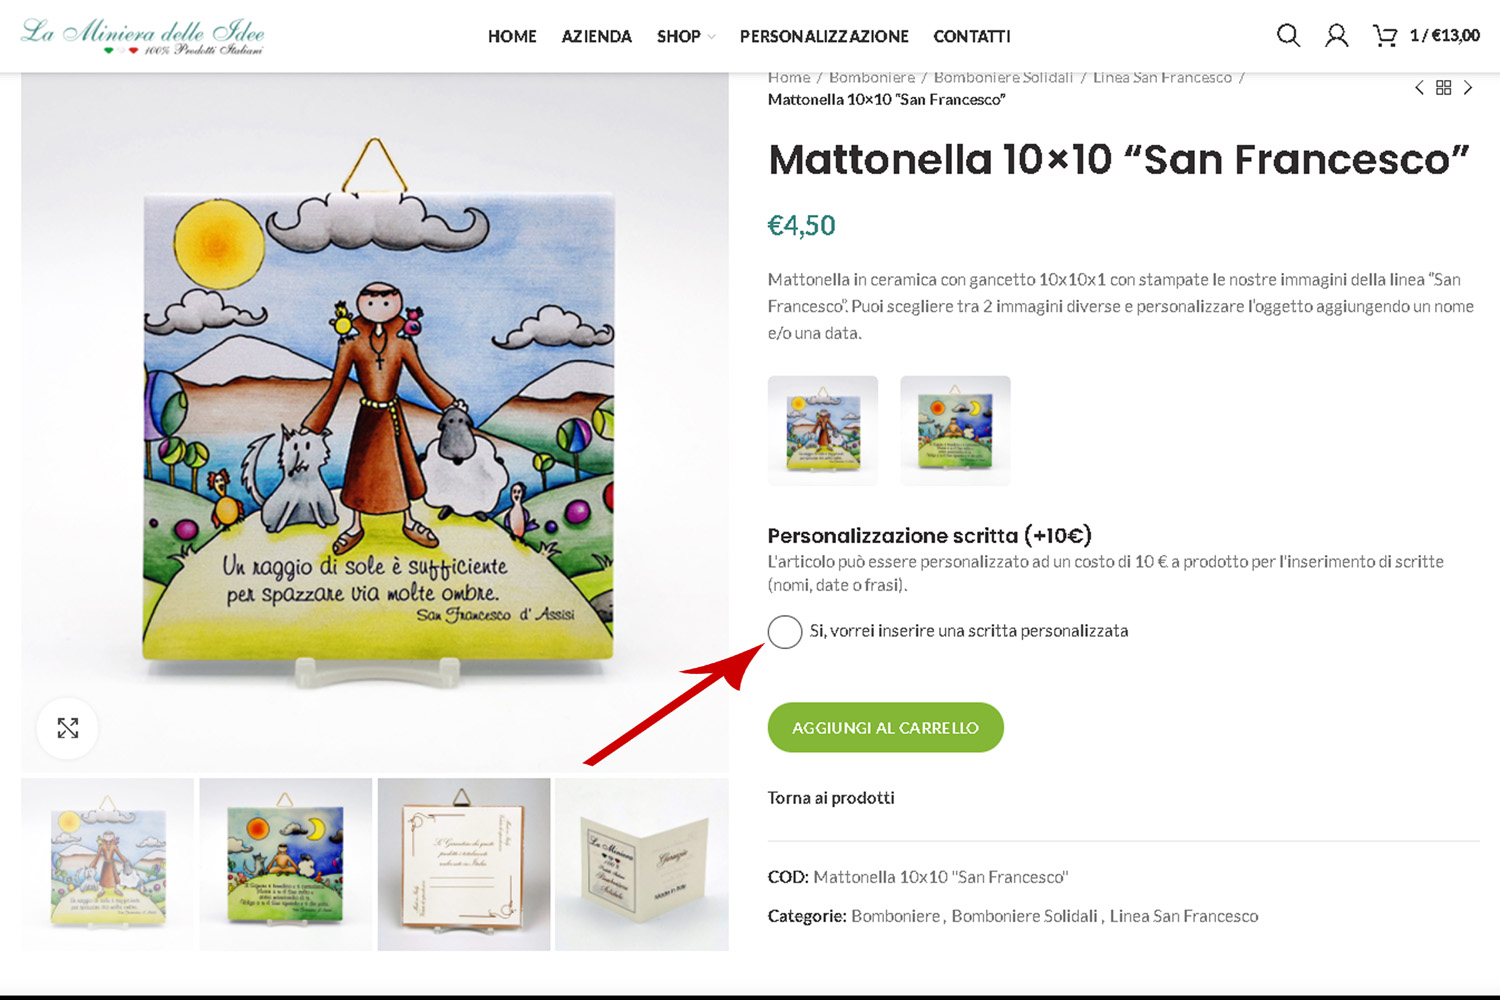This screenshot has height=1000, width=1500.
Task: Select the second night-scene image variant swatch
Action: point(956,431)
